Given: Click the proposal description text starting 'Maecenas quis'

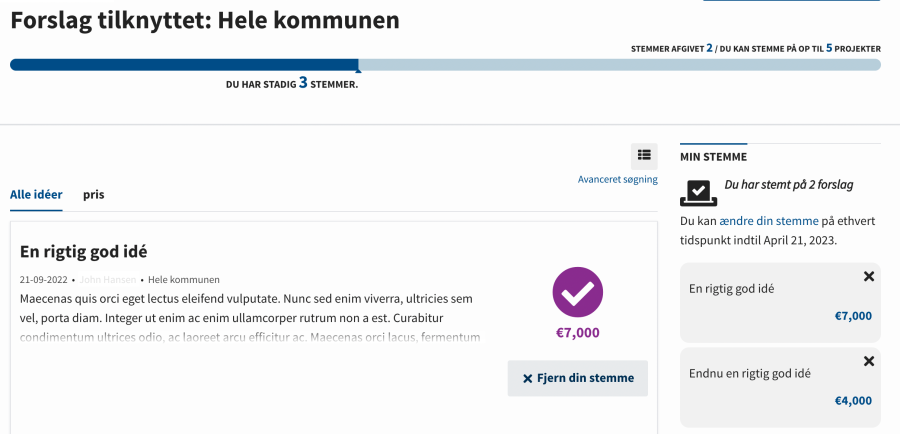Looking at the screenshot, I should pyautogui.click(x=245, y=308).
